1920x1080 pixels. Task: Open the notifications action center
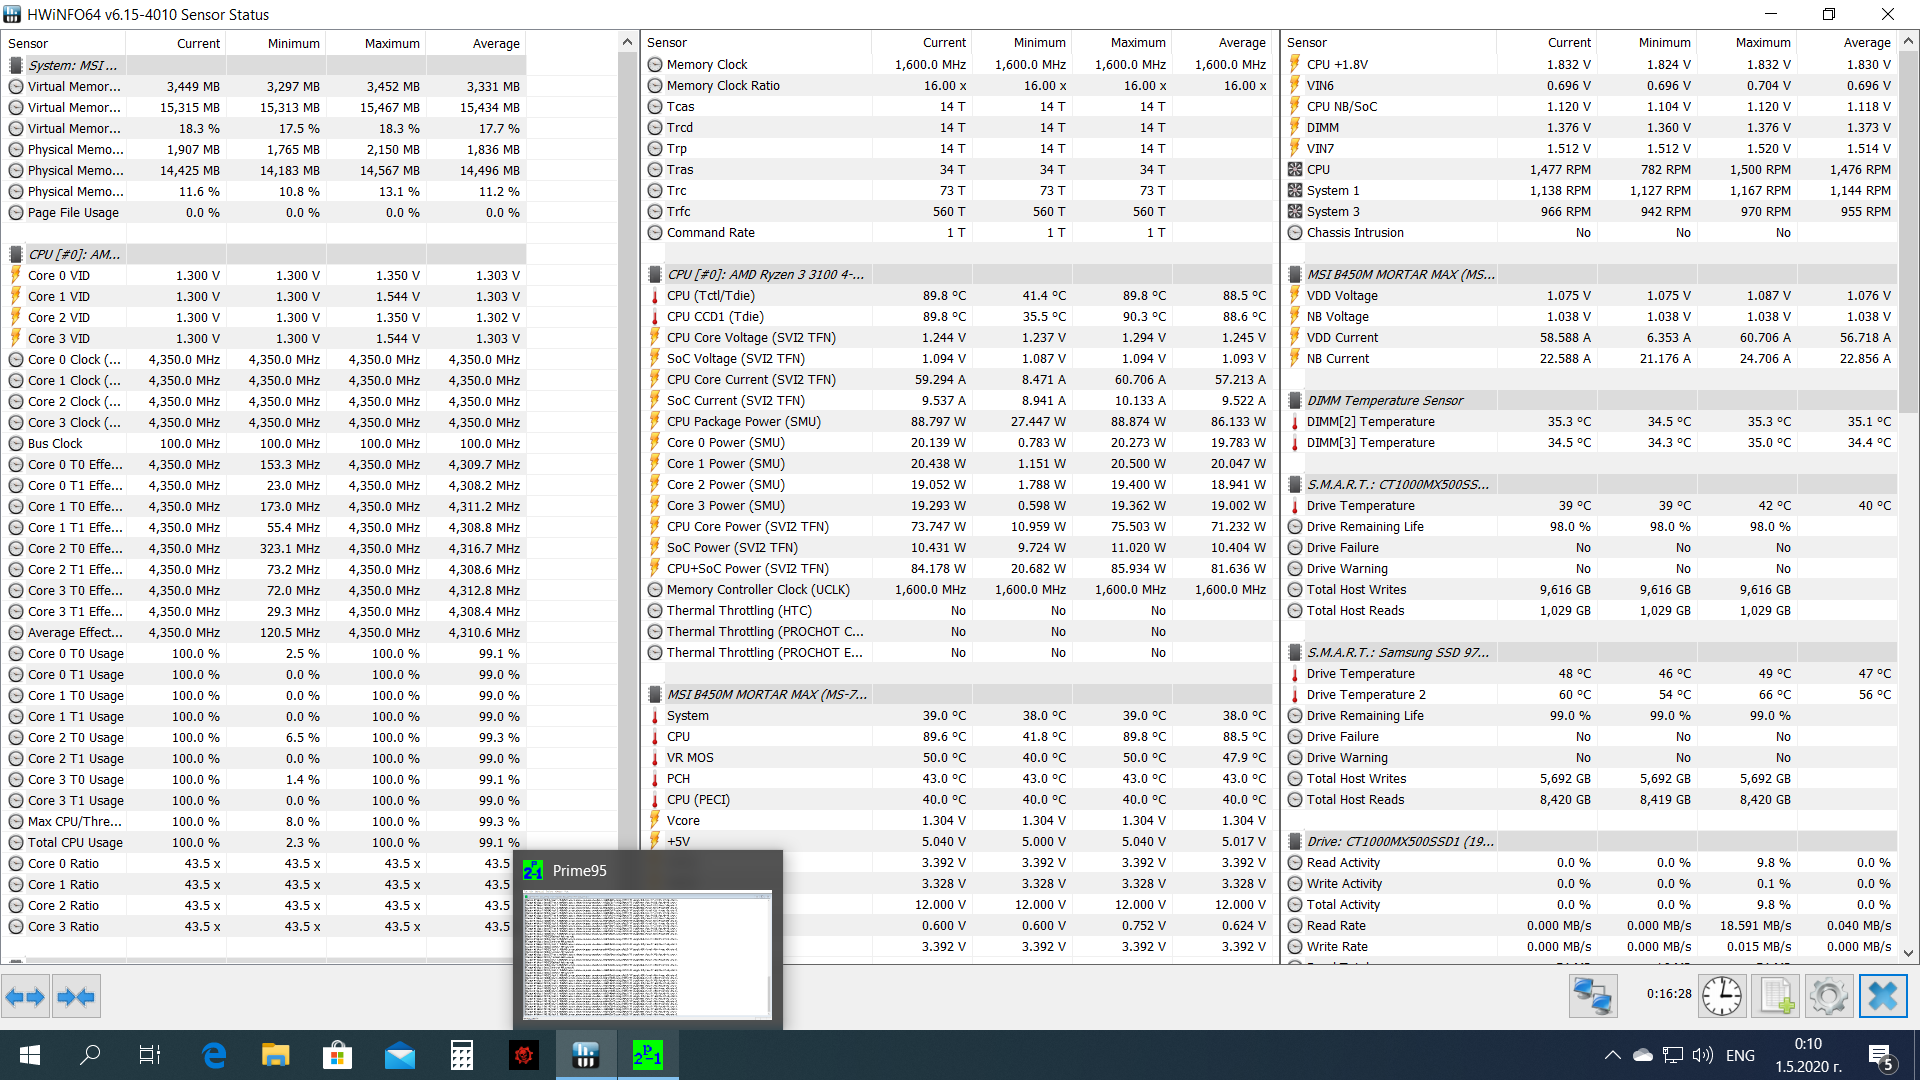[x=1881, y=1056]
